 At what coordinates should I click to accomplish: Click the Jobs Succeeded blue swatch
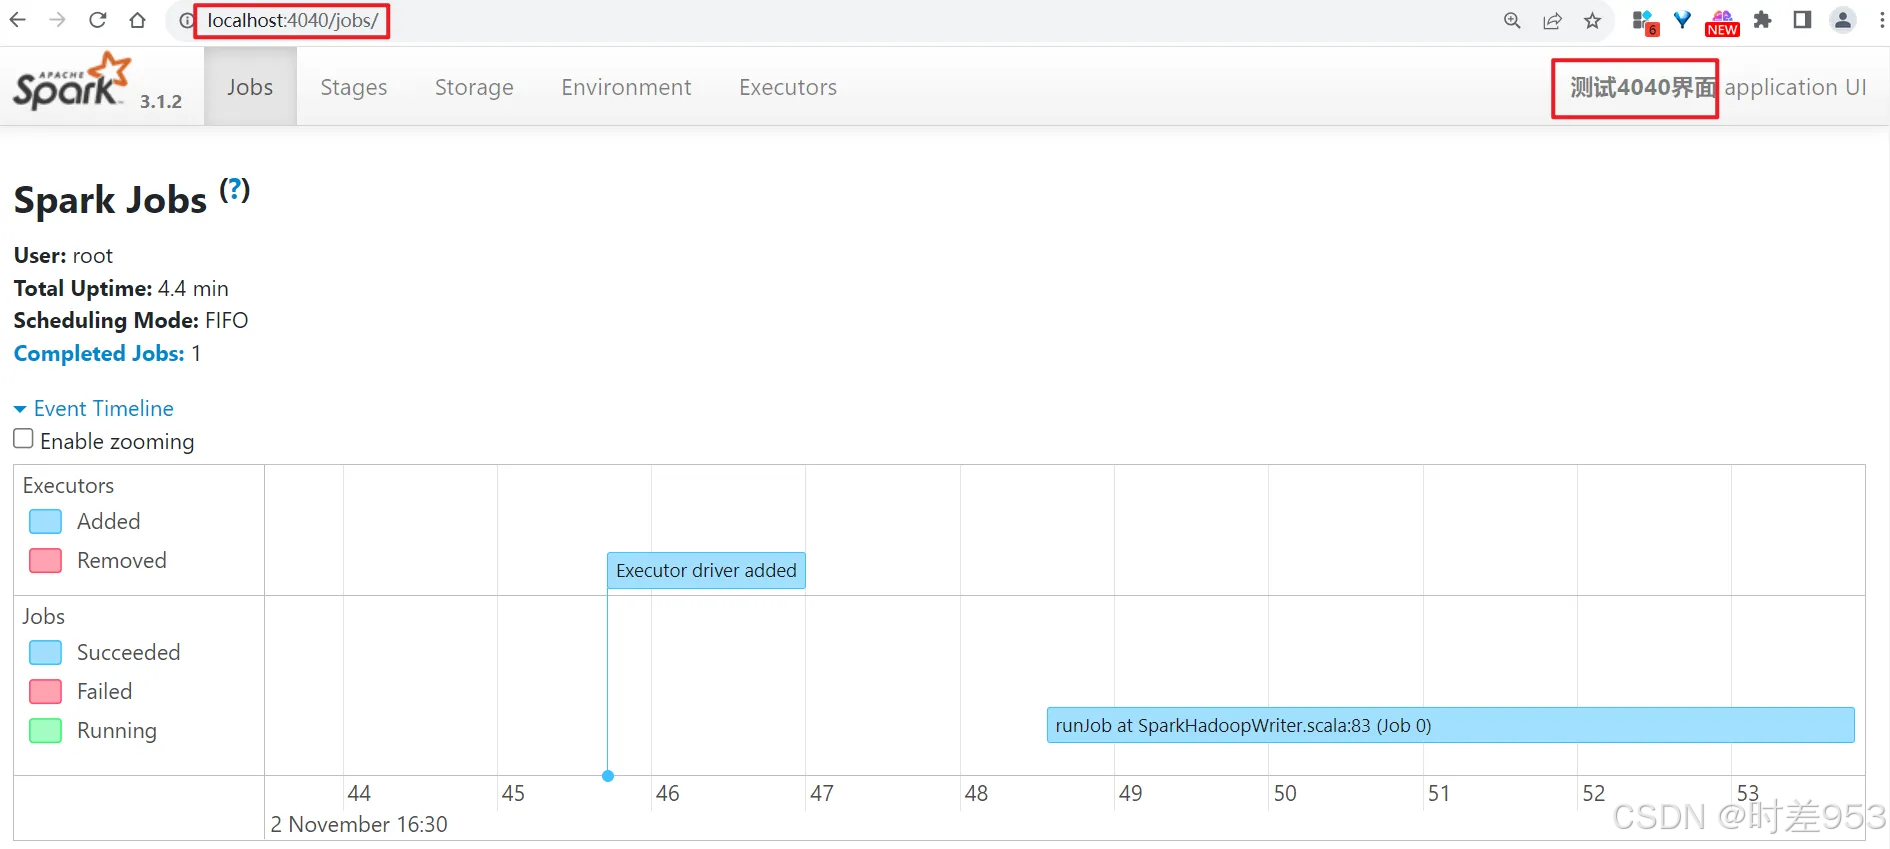[x=46, y=653]
